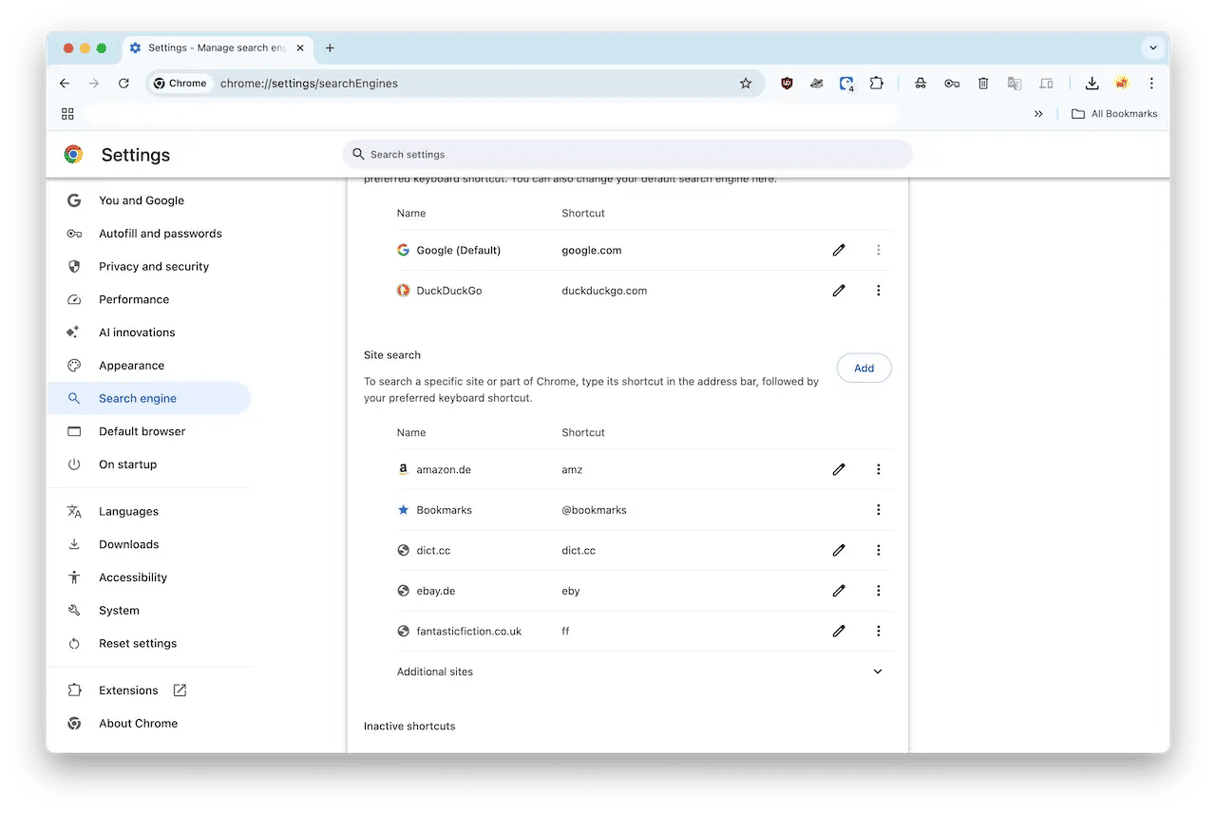Open Privacy and security settings
This screenshot has height=814, width=1216.
pos(153,267)
